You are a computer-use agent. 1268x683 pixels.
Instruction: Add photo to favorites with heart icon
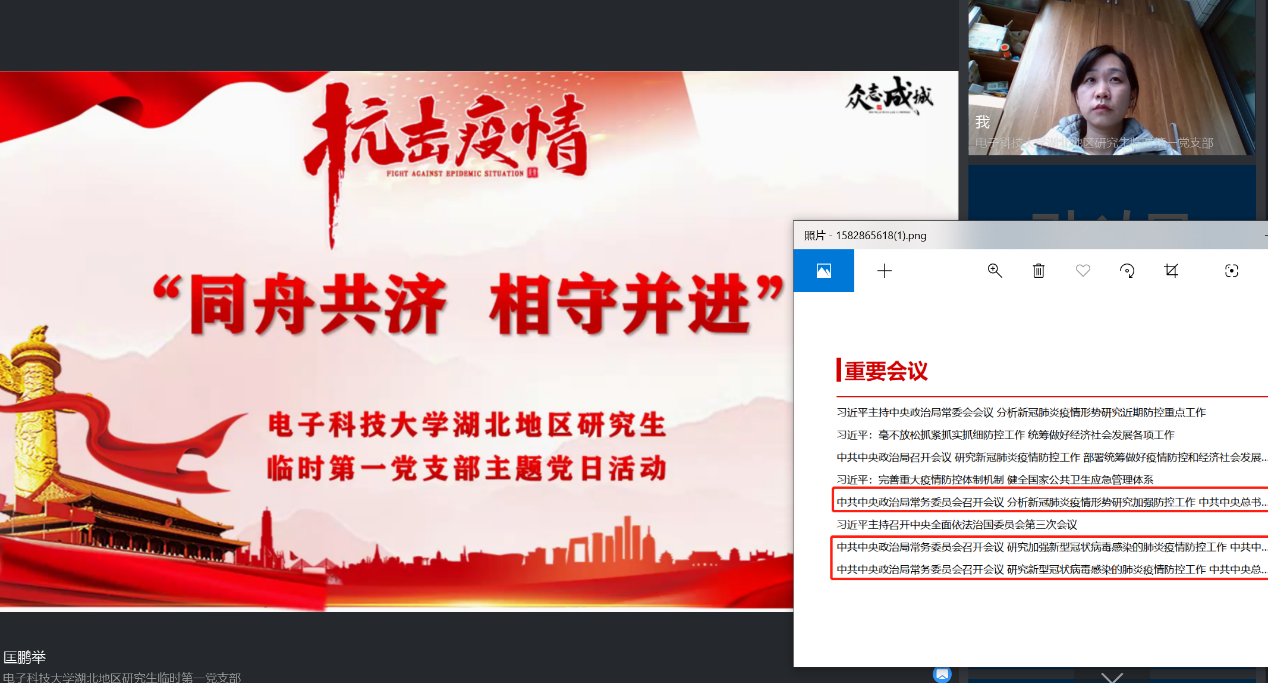point(1082,271)
